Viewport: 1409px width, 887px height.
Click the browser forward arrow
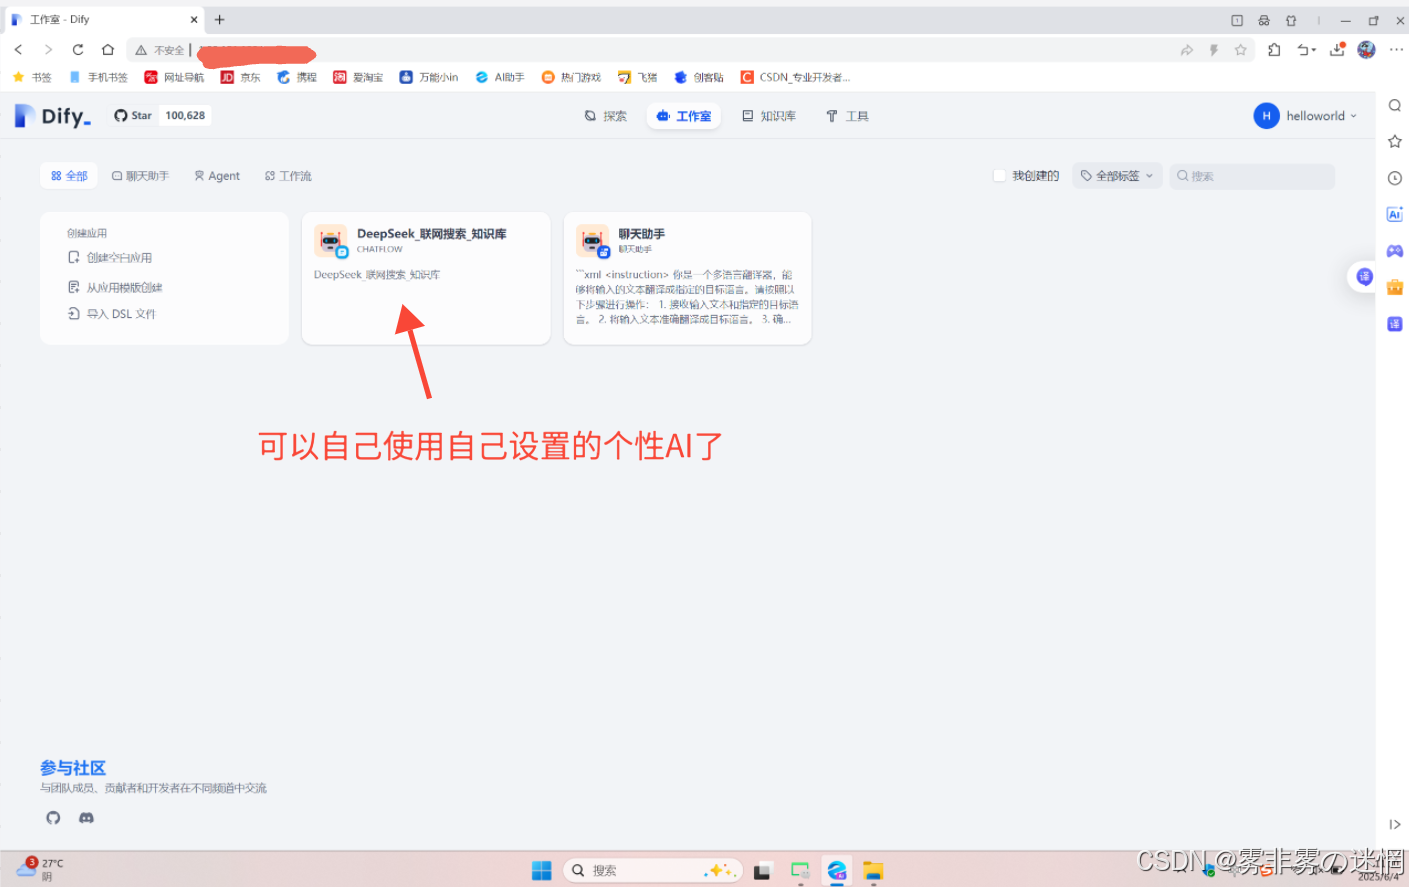tap(48, 50)
